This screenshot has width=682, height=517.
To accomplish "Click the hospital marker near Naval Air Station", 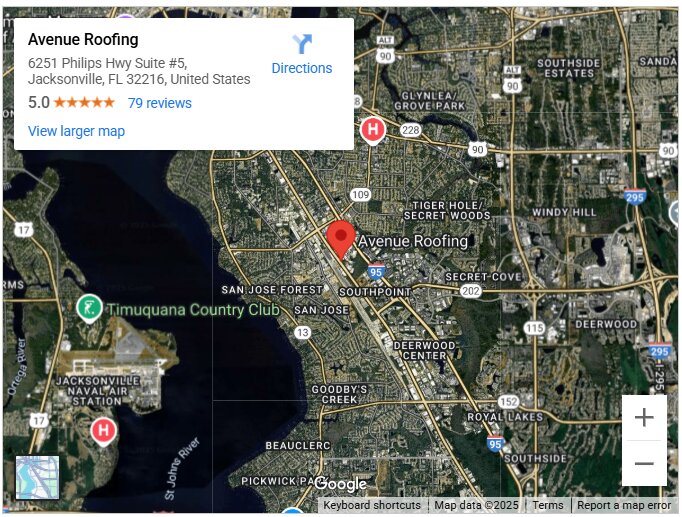I will (104, 431).
